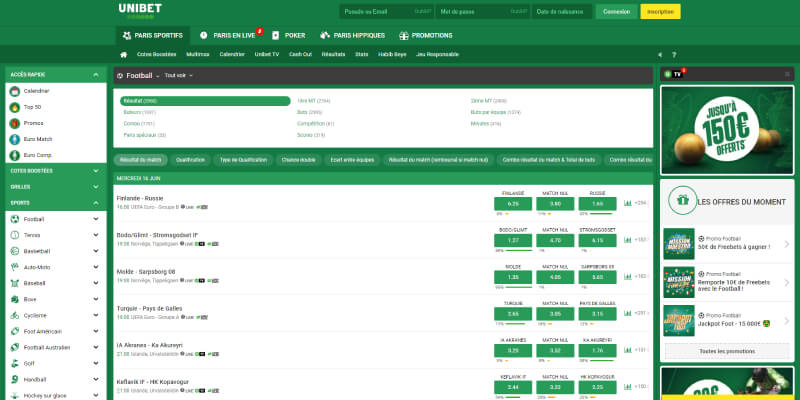Open the Promotions tab
This screenshot has width=800, height=400.
click(426, 36)
